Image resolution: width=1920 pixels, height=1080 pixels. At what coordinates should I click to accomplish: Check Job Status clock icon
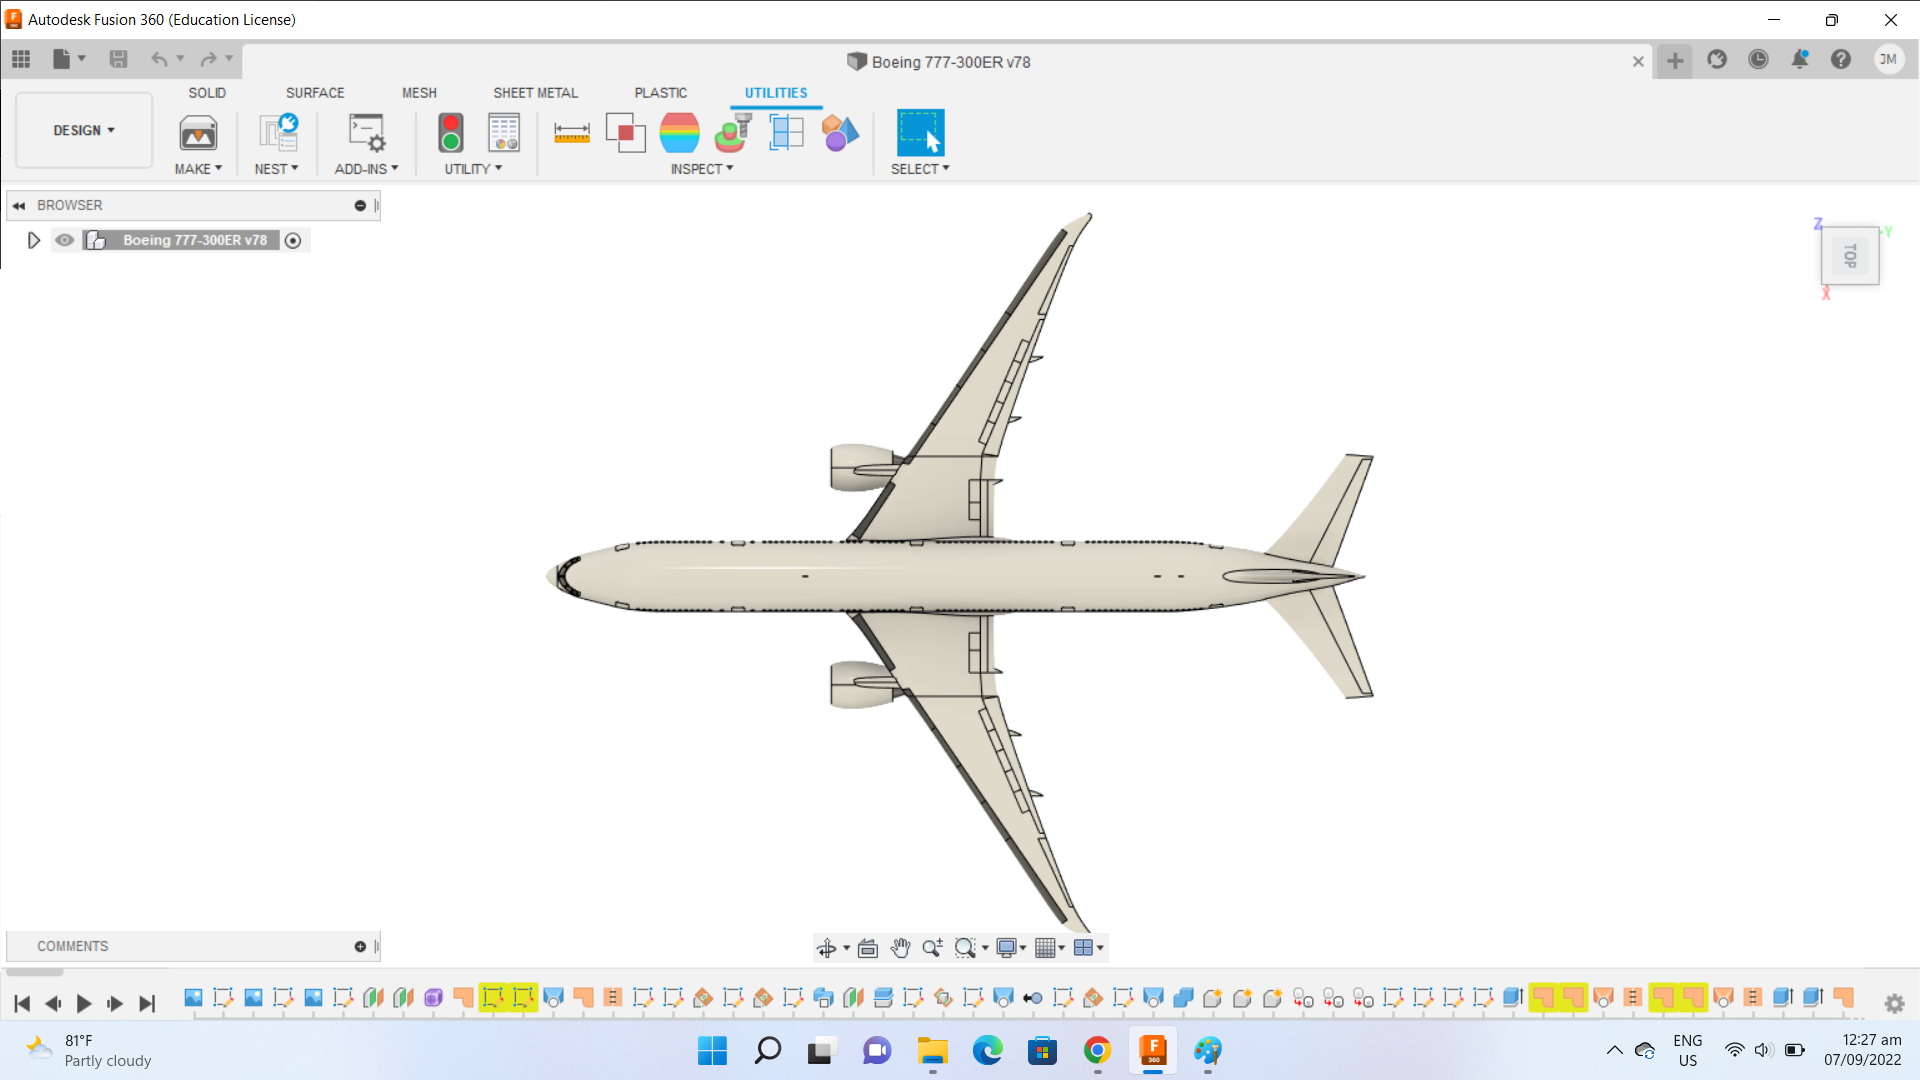[x=1758, y=60]
